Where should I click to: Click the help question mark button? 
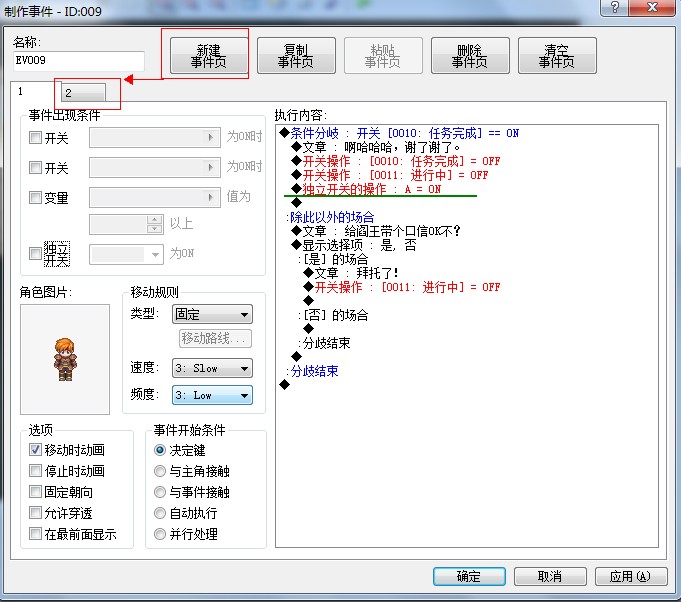[x=614, y=7]
